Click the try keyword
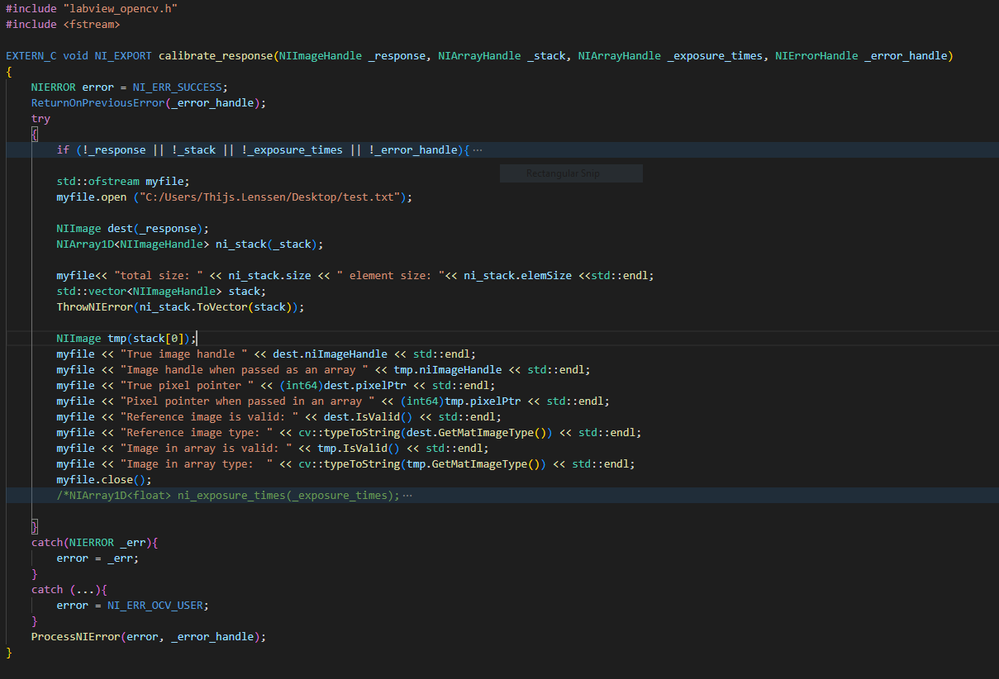The height and width of the screenshot is (679, 999). click(41, 118)
